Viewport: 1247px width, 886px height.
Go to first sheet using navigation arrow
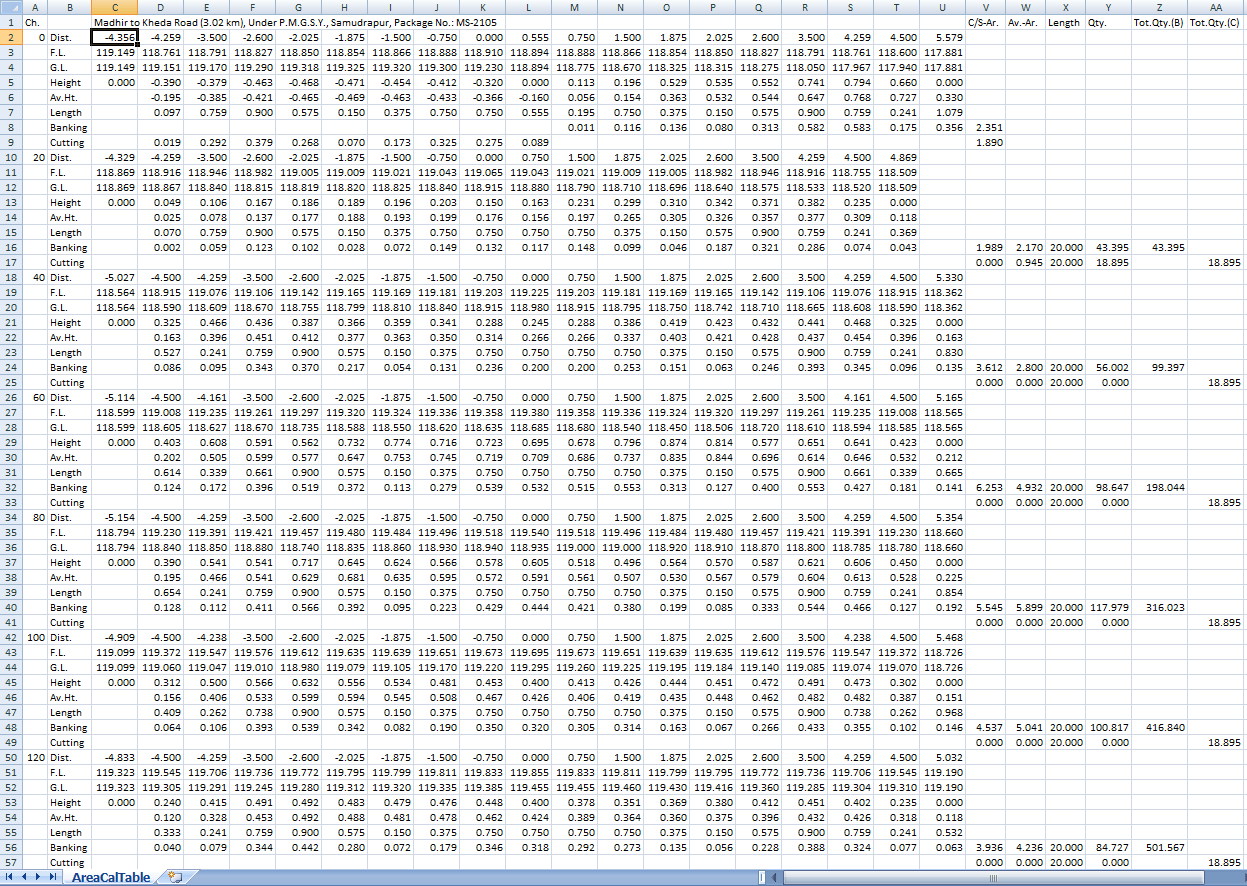pos(11,877)
